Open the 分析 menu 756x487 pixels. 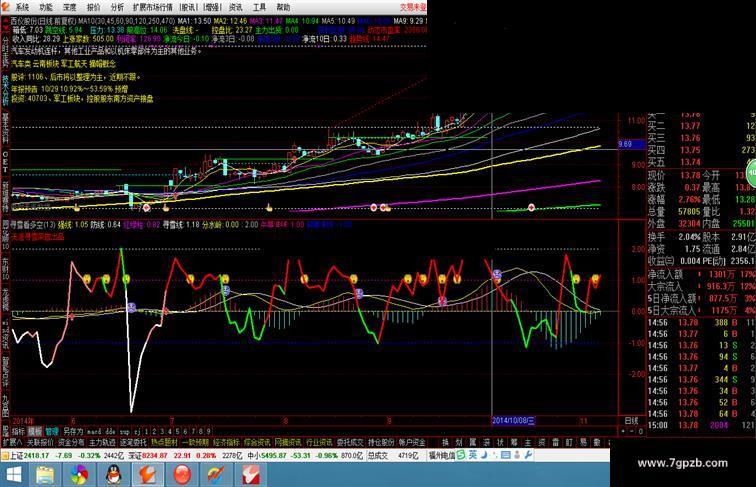pyautogui.click(x=117, y=7)
